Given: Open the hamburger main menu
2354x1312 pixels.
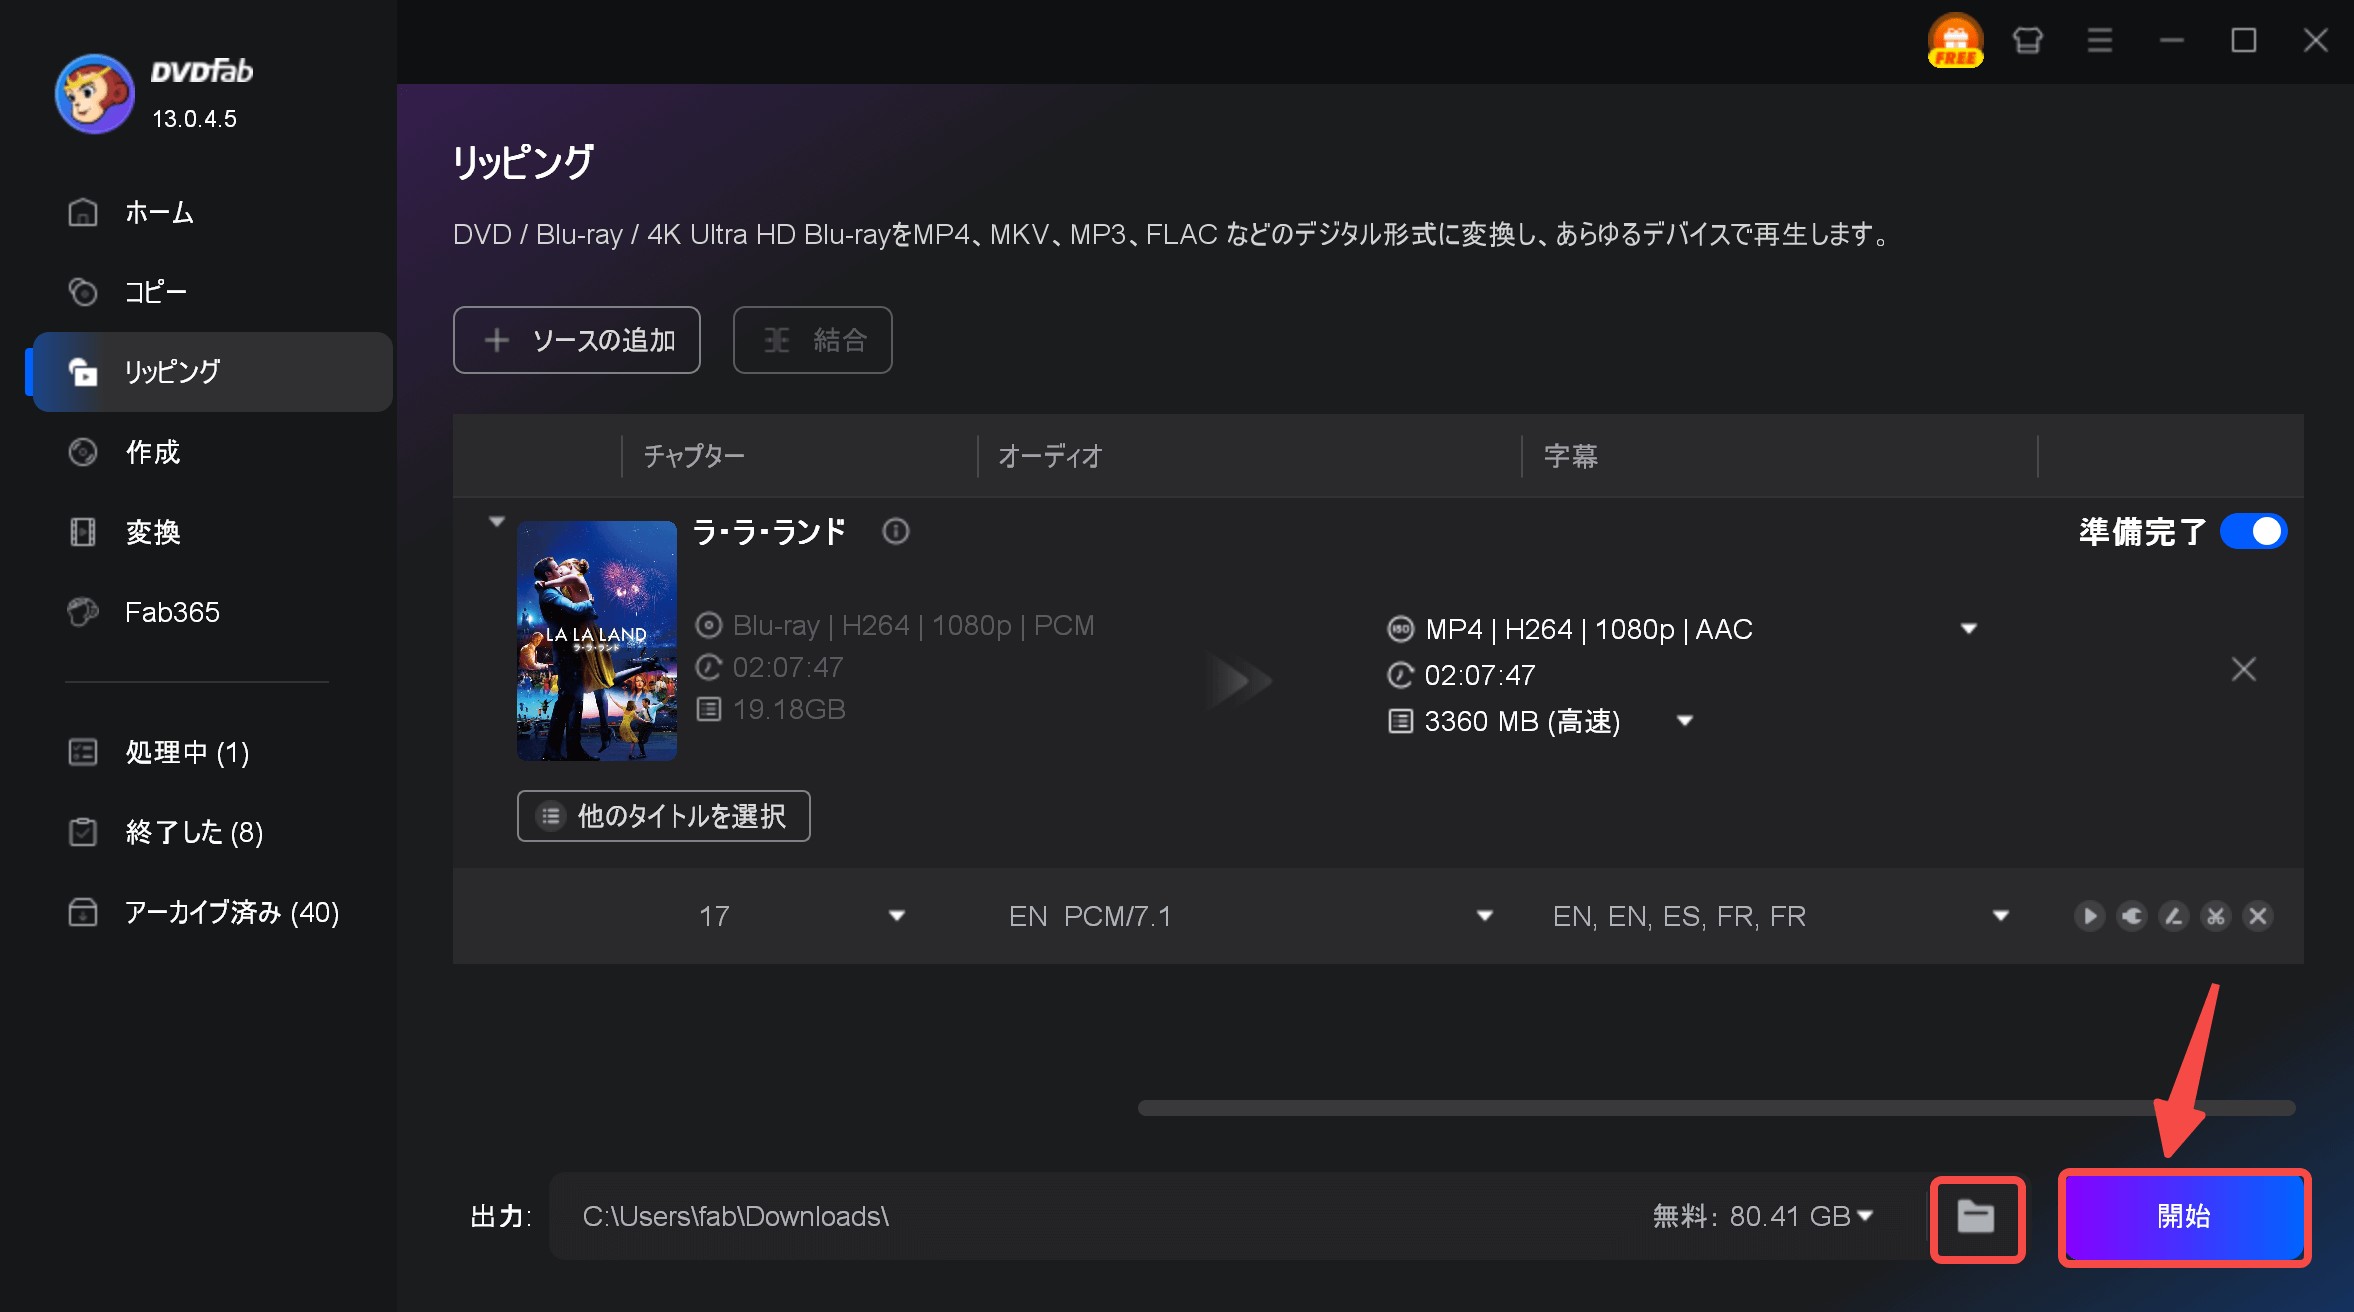Looking at the screenshot, I should click(x=2100, y=41).
